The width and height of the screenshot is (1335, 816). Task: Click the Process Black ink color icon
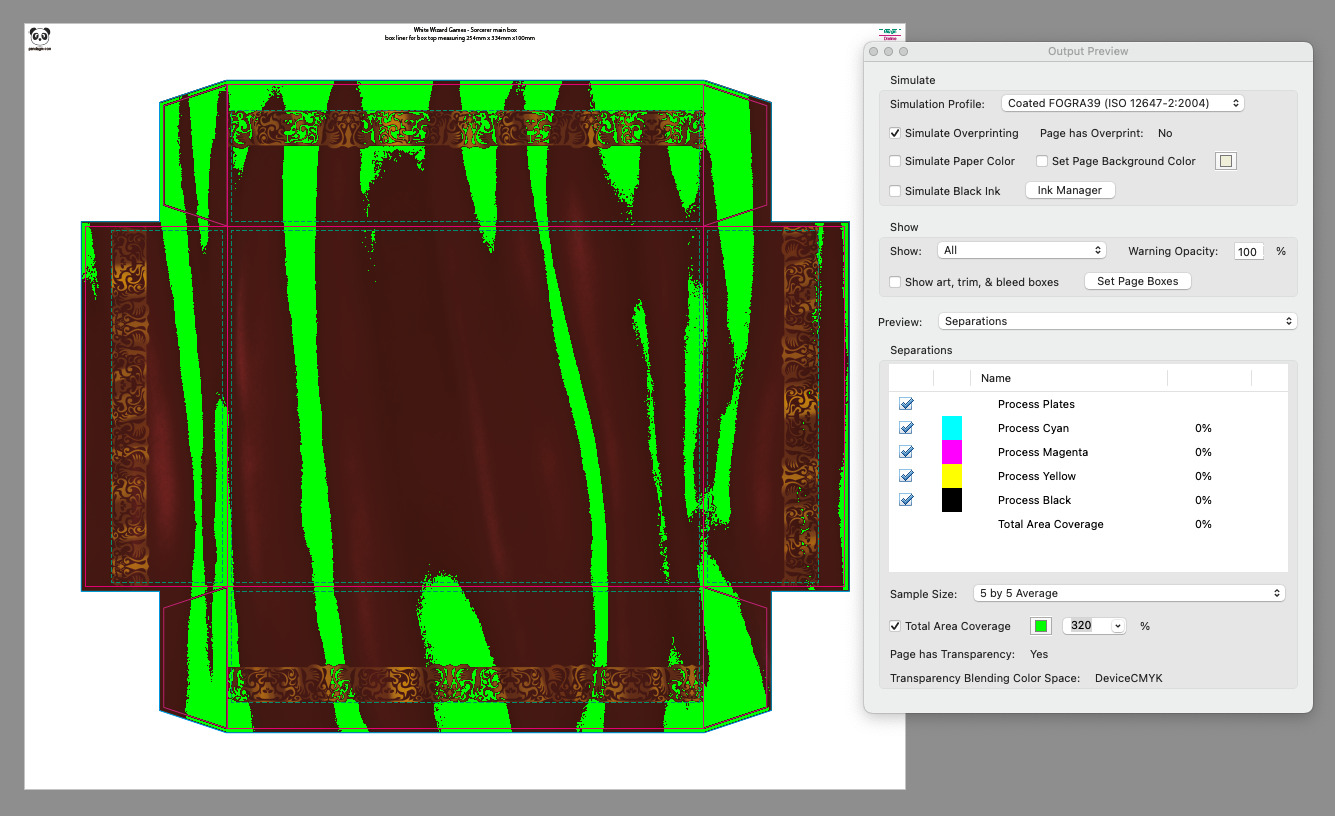pyautogui.click(x=951, y=500)
